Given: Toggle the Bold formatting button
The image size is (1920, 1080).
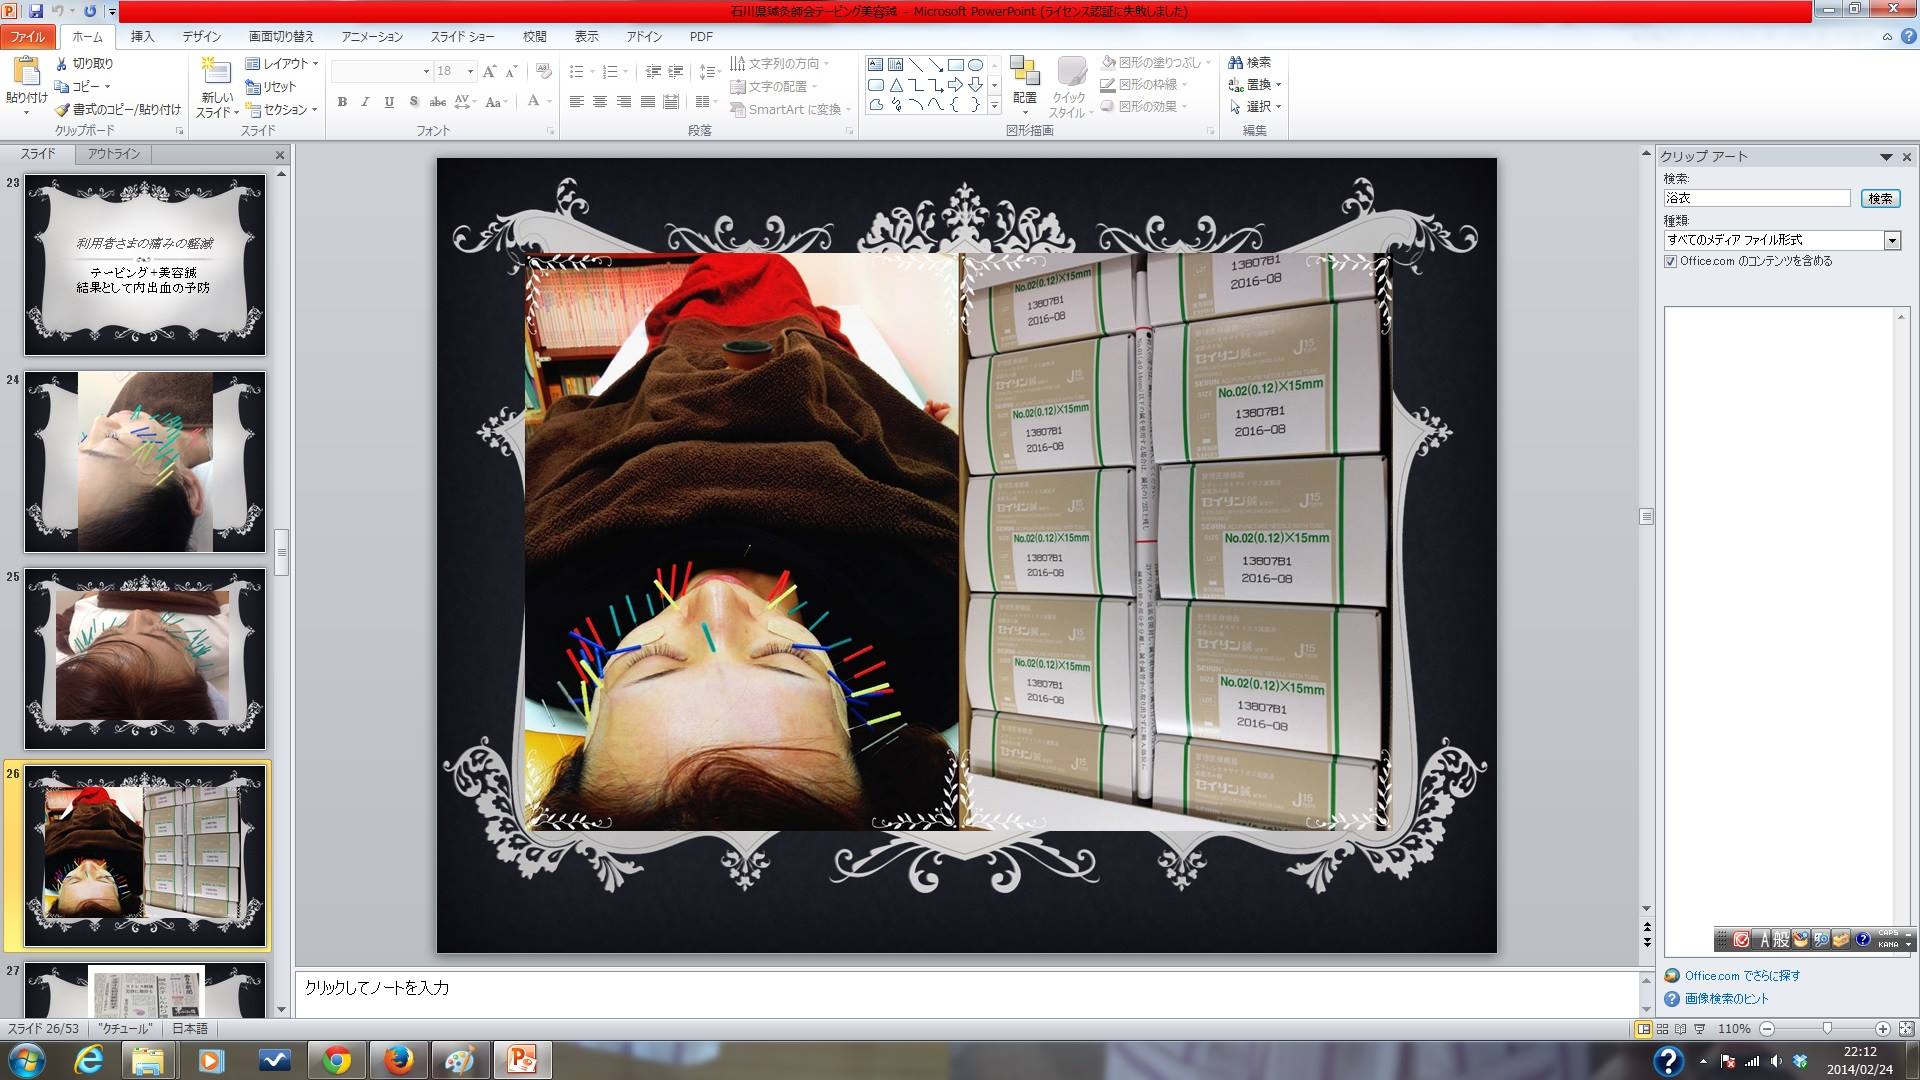Looking at the screenshot, I should [x=342, y=102].
